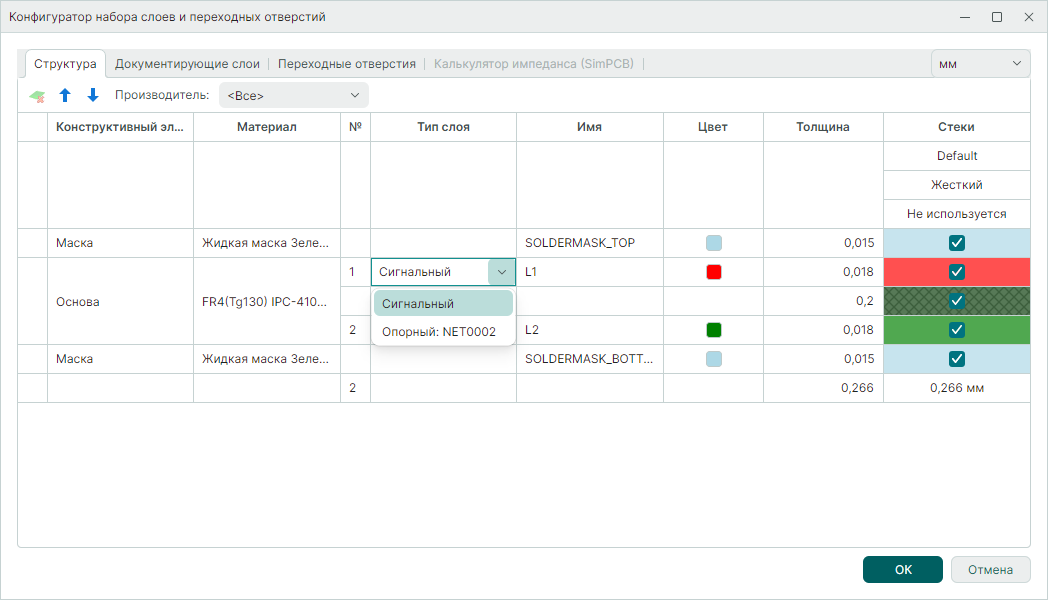Viewport: 1048px width, 600px height.
Task: Toggle the L2 layer stack checkbox
Action: (x=957, y=330)
